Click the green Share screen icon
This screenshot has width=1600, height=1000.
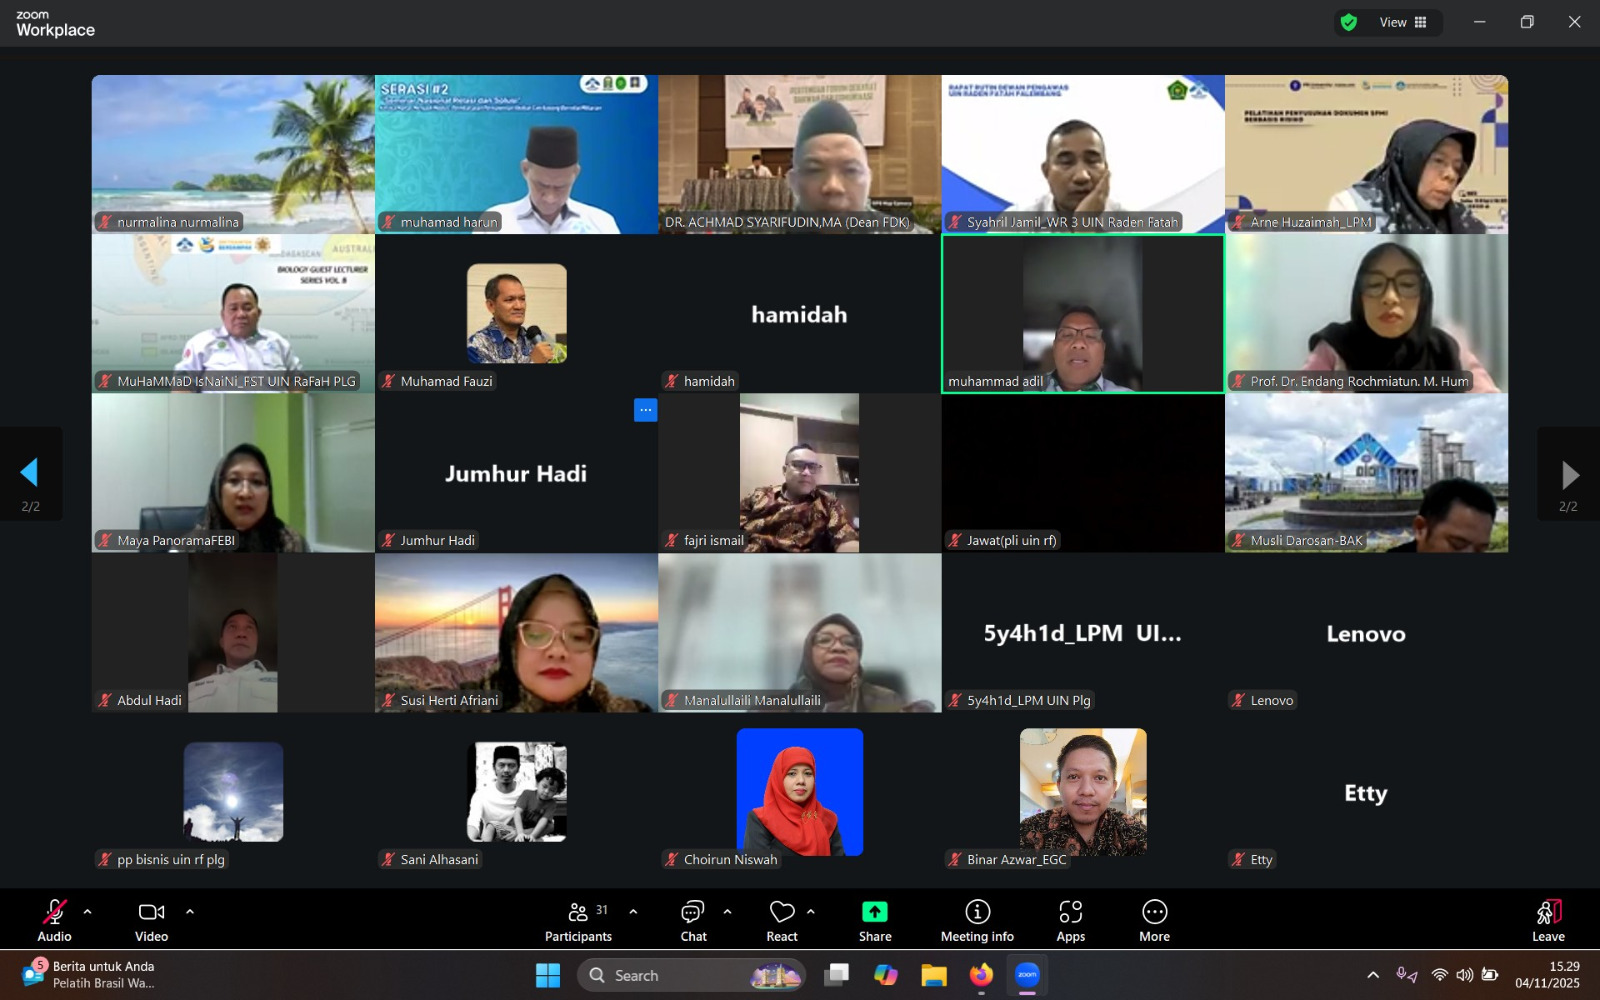pyautogui.click(x=875, y=911)
